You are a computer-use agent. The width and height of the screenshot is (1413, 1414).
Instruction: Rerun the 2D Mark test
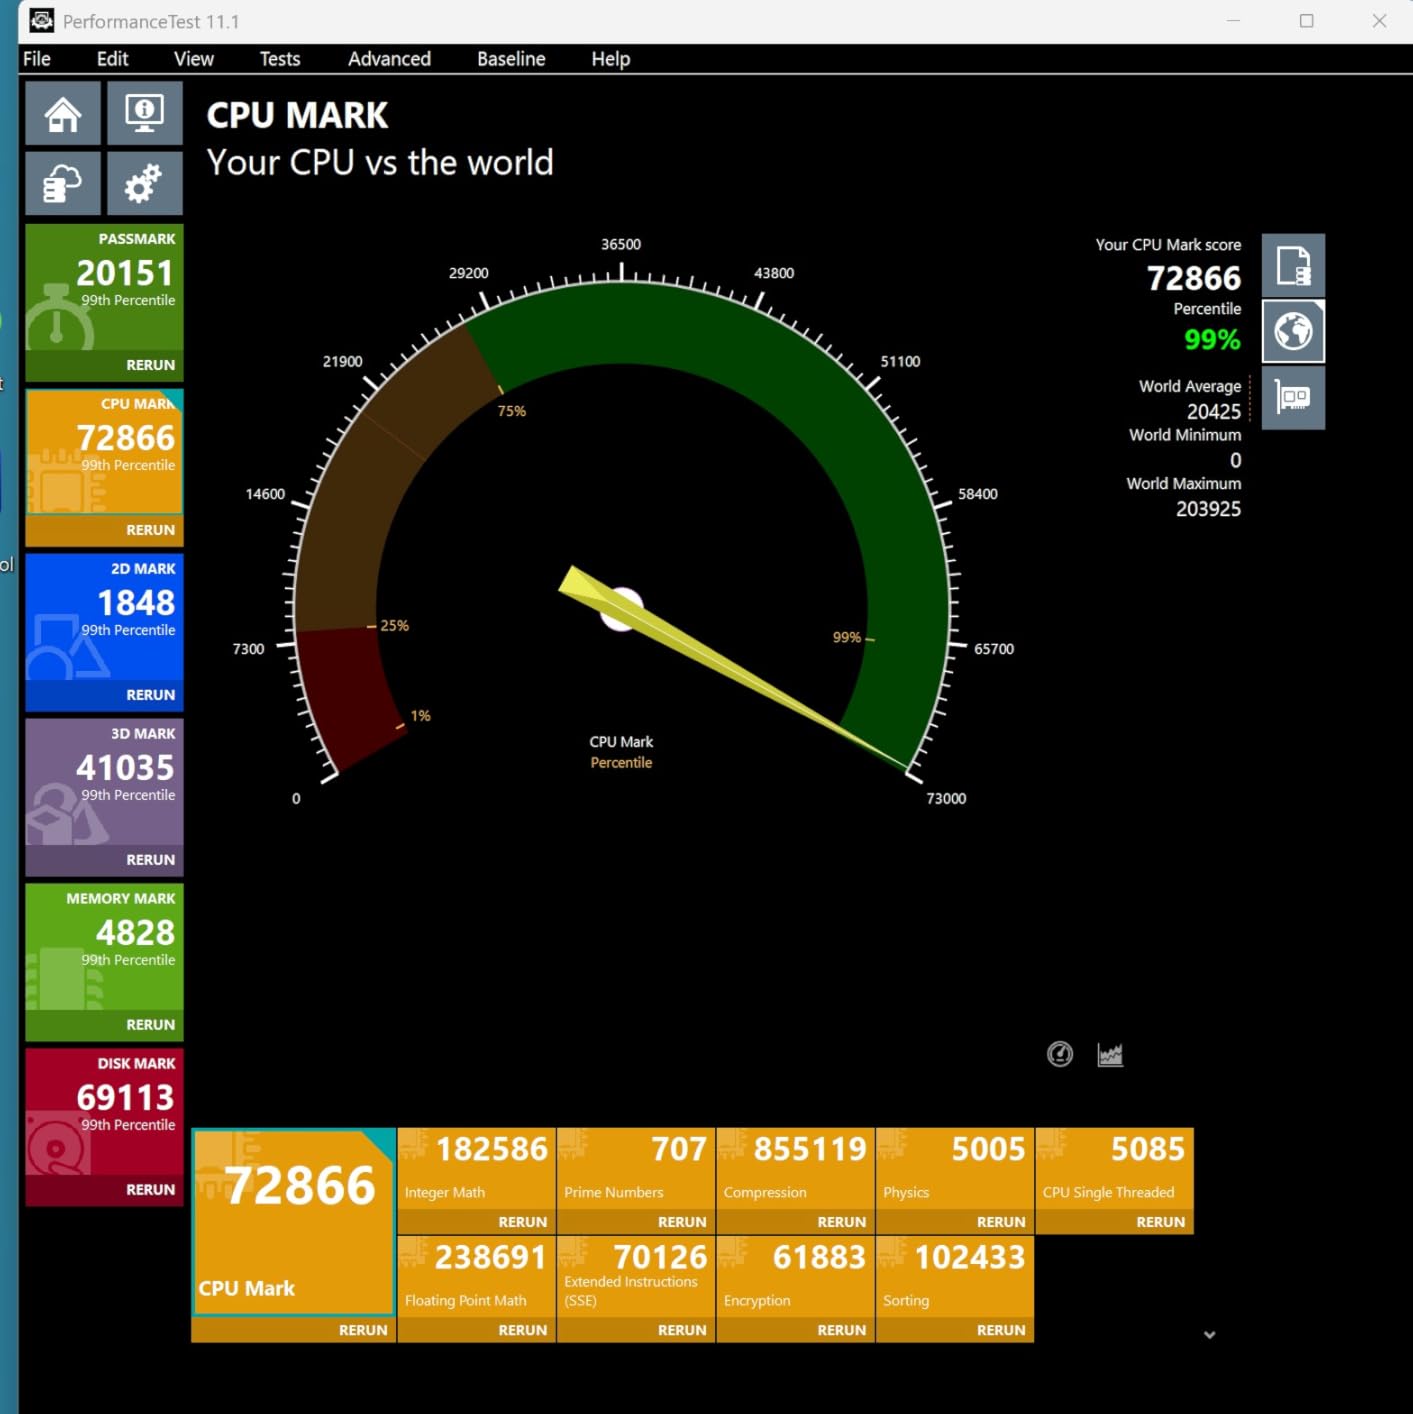click(x=150, y=695)
